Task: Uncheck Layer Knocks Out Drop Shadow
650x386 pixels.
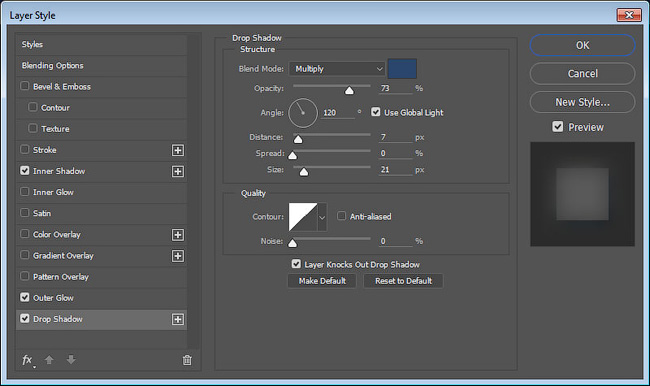Action: (x=296, y=264)
